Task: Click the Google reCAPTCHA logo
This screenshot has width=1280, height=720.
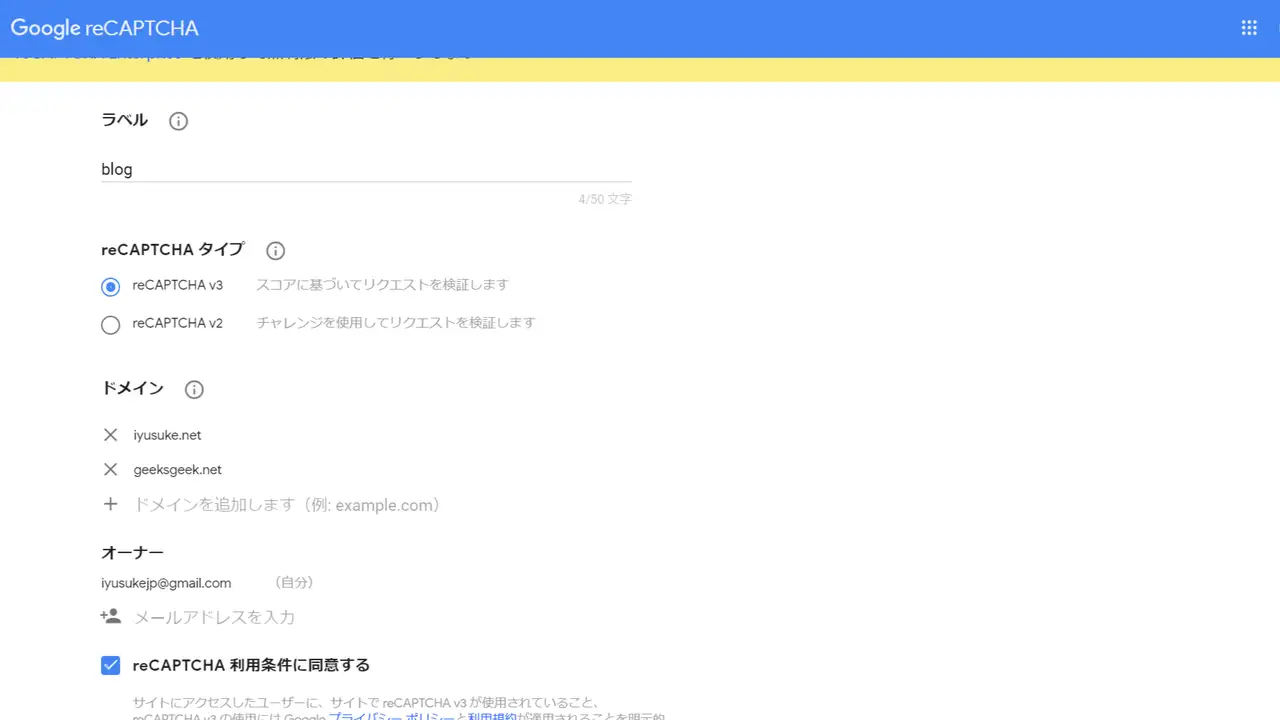Action: pos(105,28)
